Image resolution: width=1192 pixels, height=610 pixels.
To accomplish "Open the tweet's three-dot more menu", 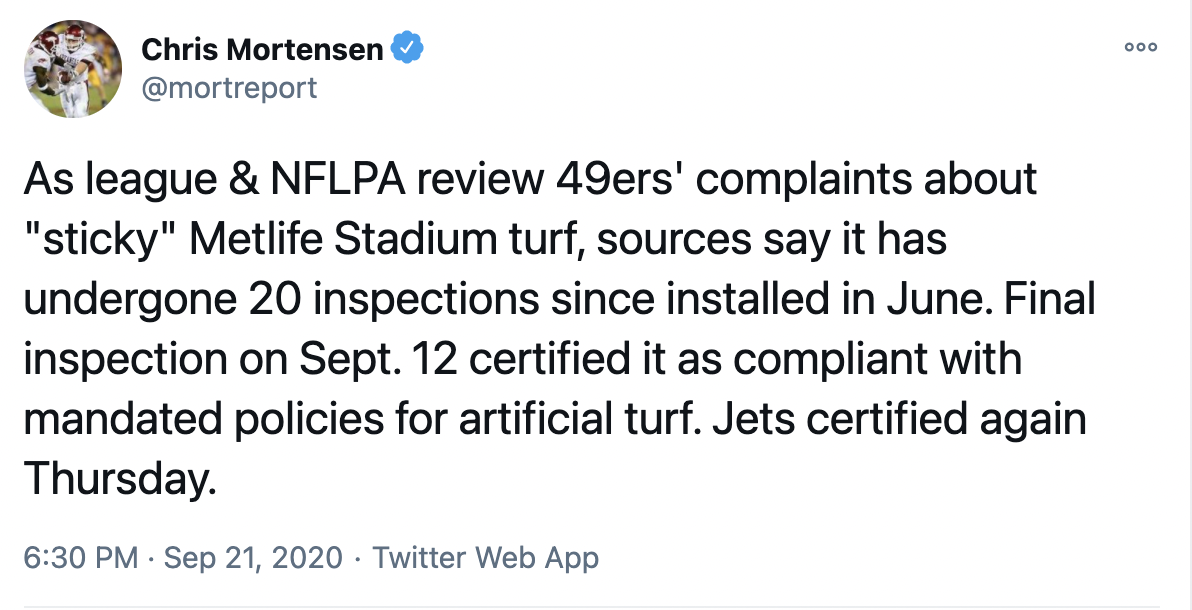I will [1140, 47].
